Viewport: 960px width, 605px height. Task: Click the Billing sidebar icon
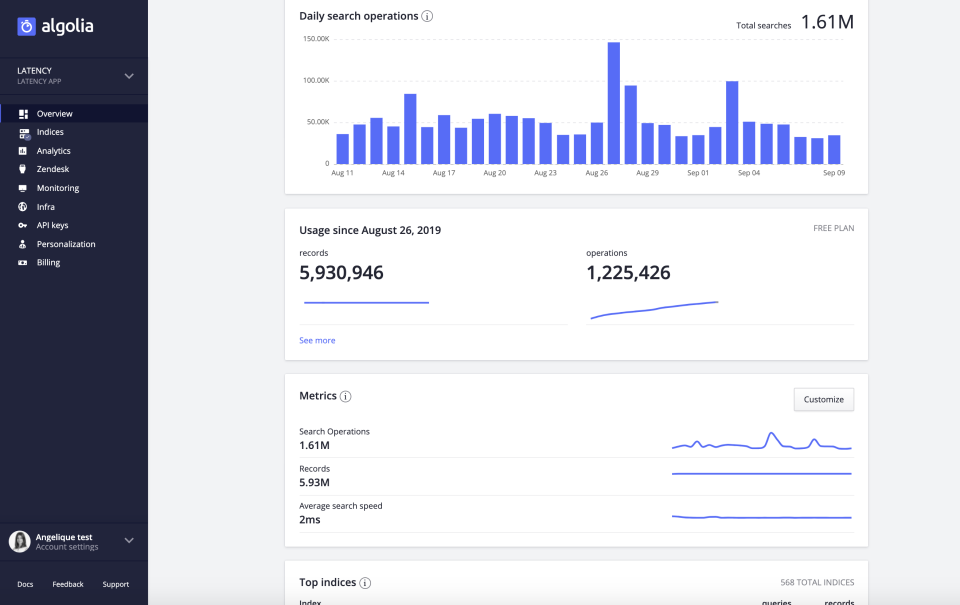(x=22, y=262)
